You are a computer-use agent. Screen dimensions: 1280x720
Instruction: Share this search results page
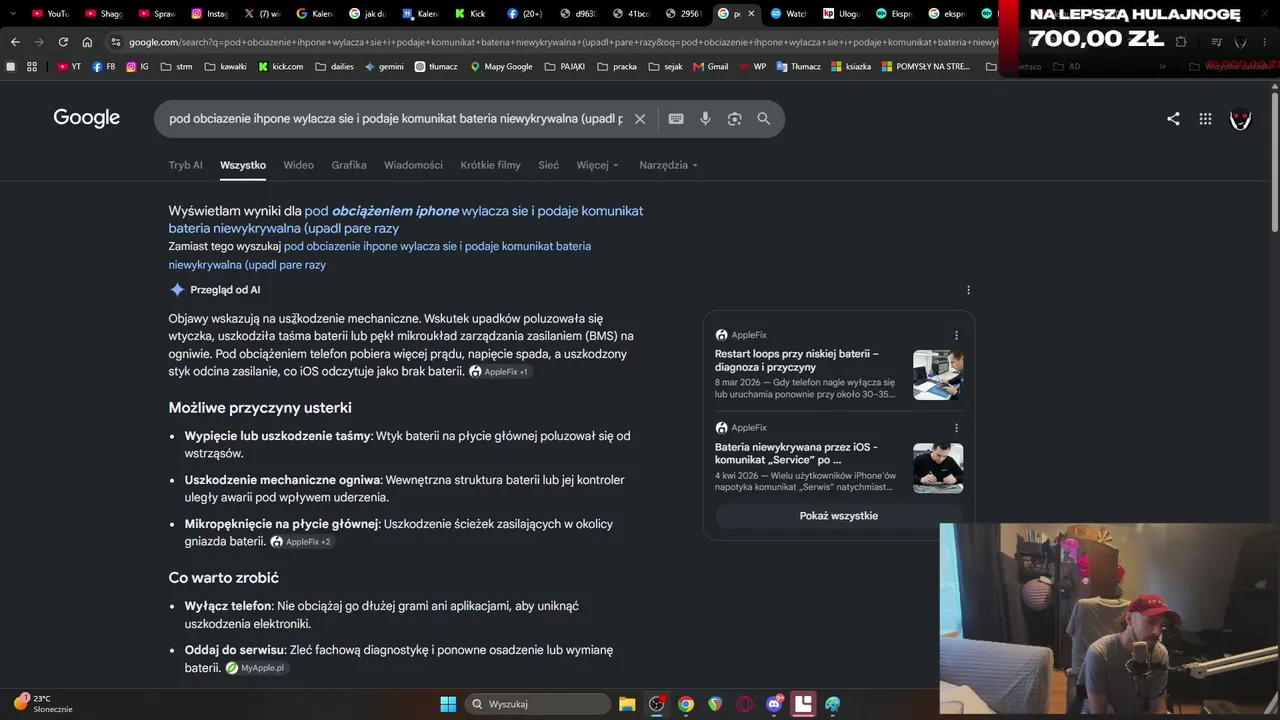[x=1173, y=119]
